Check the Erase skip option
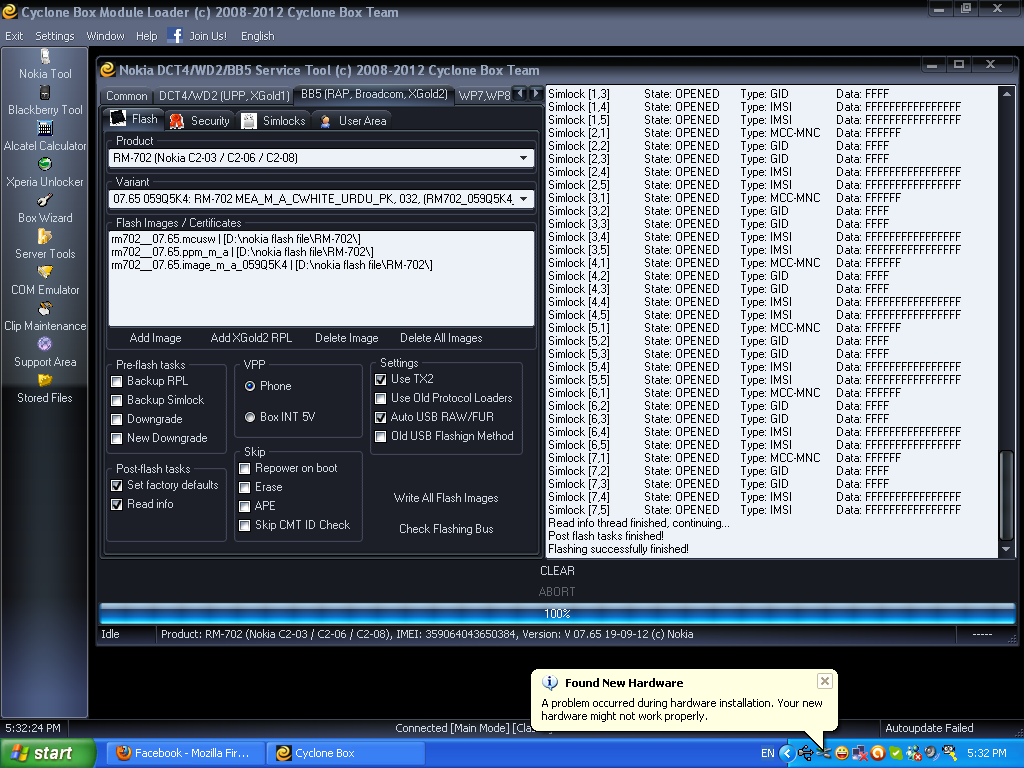This screenshot has height=768, width=1024. coord(244,487)
